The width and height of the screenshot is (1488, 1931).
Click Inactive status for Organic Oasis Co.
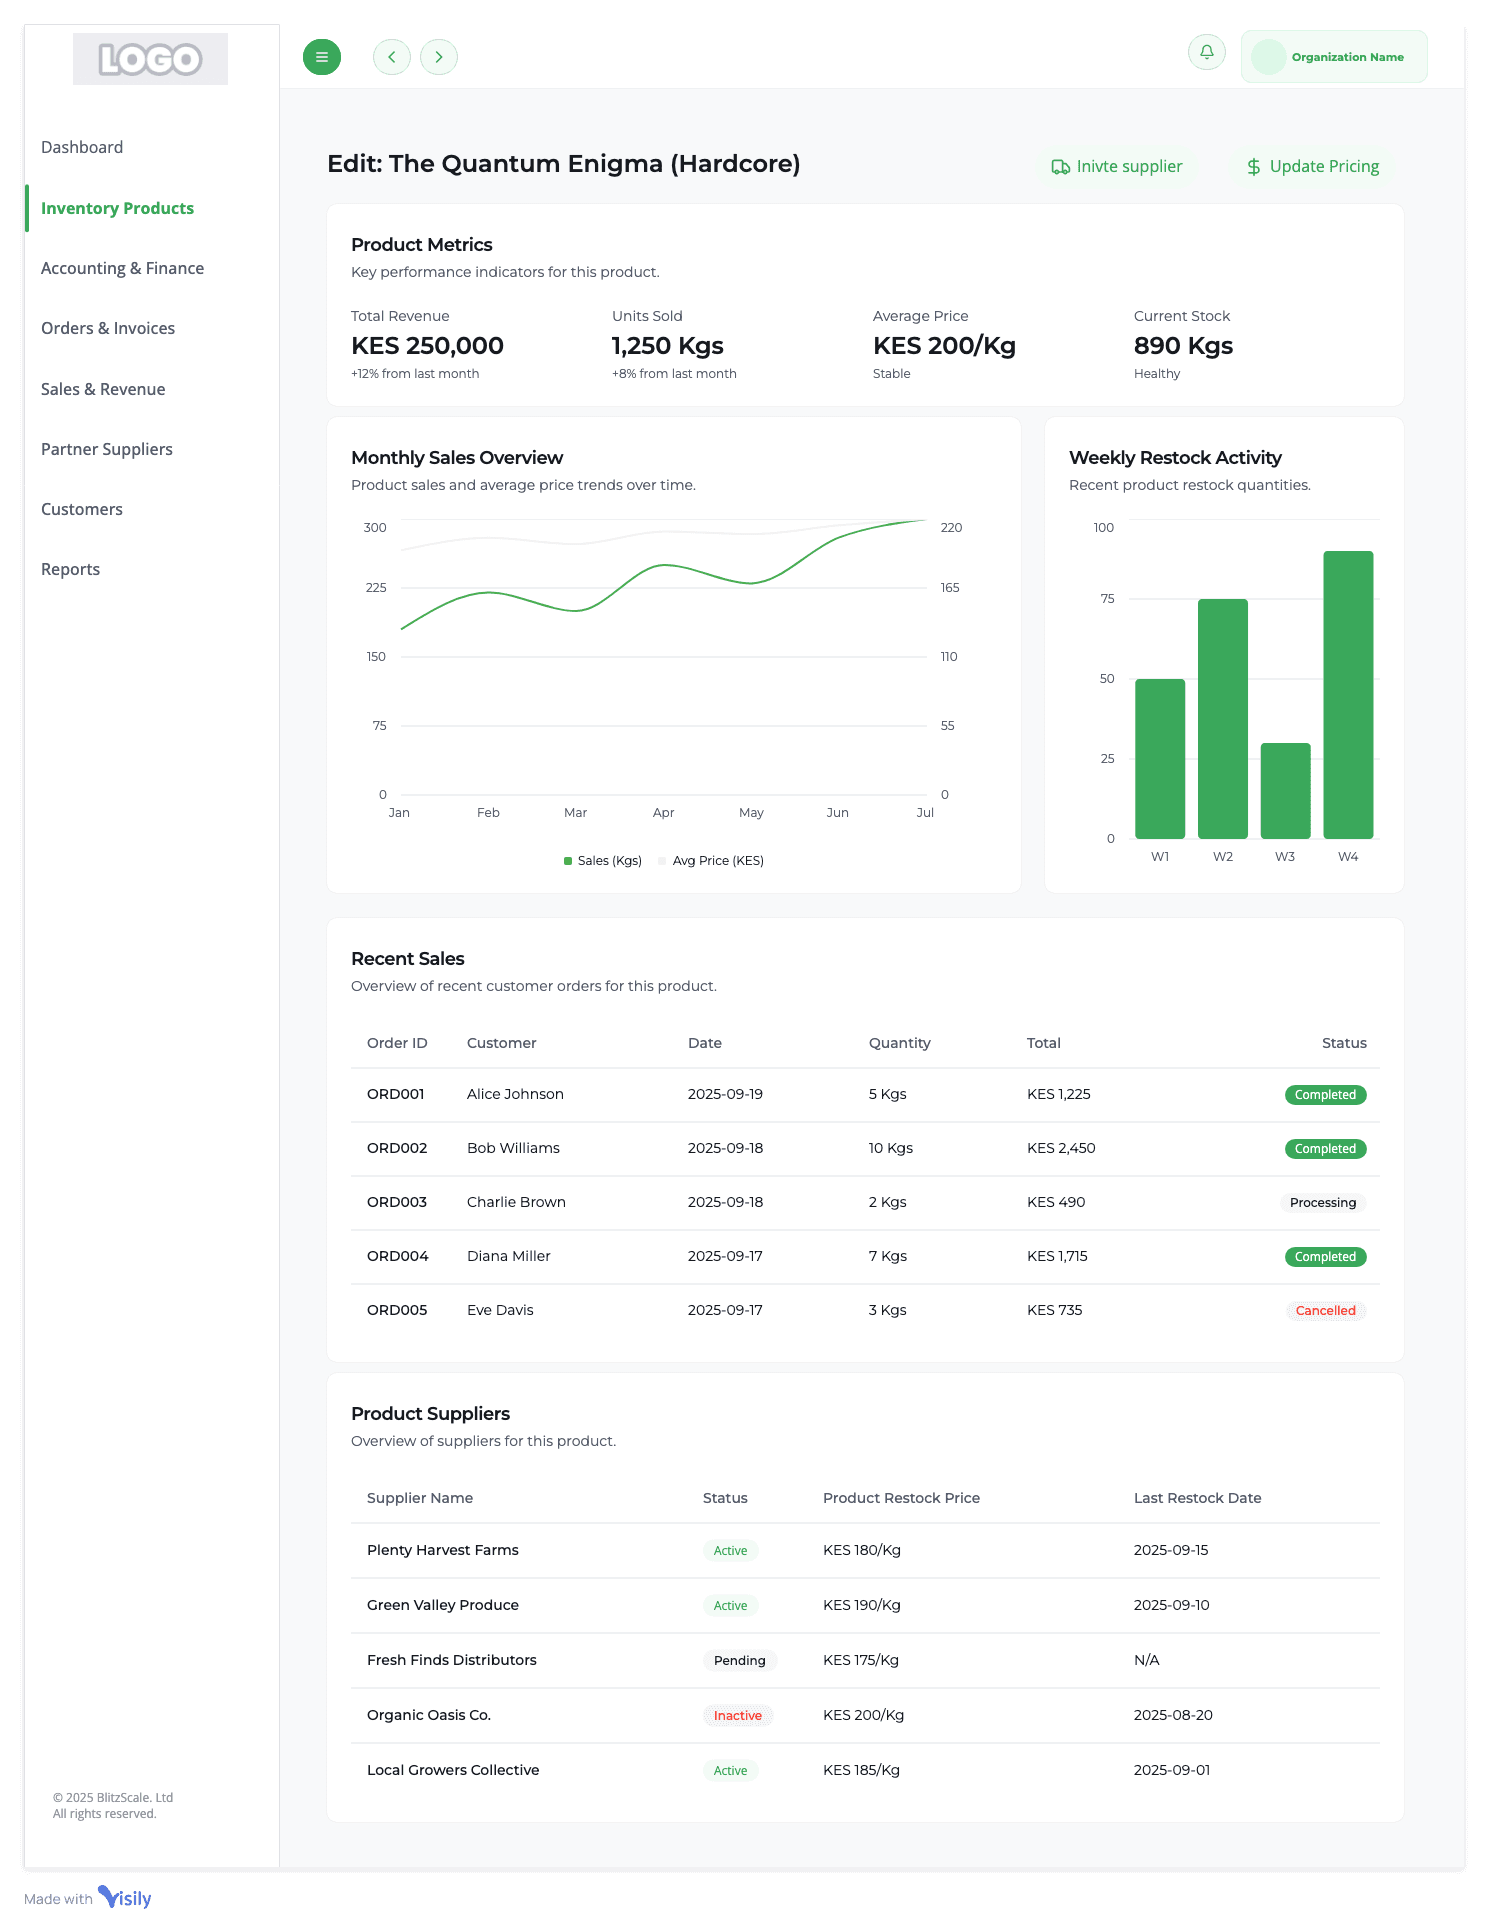(738, 1716)
